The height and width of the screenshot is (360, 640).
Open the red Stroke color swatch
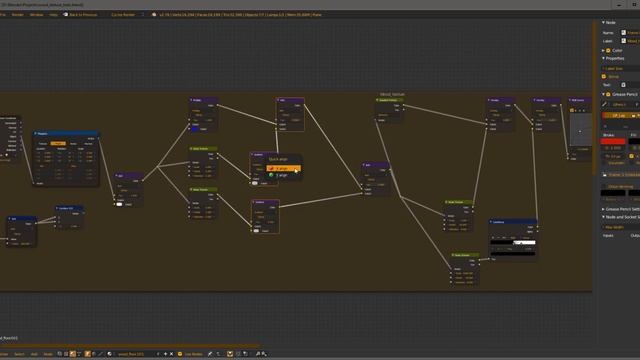click(613, 141)
